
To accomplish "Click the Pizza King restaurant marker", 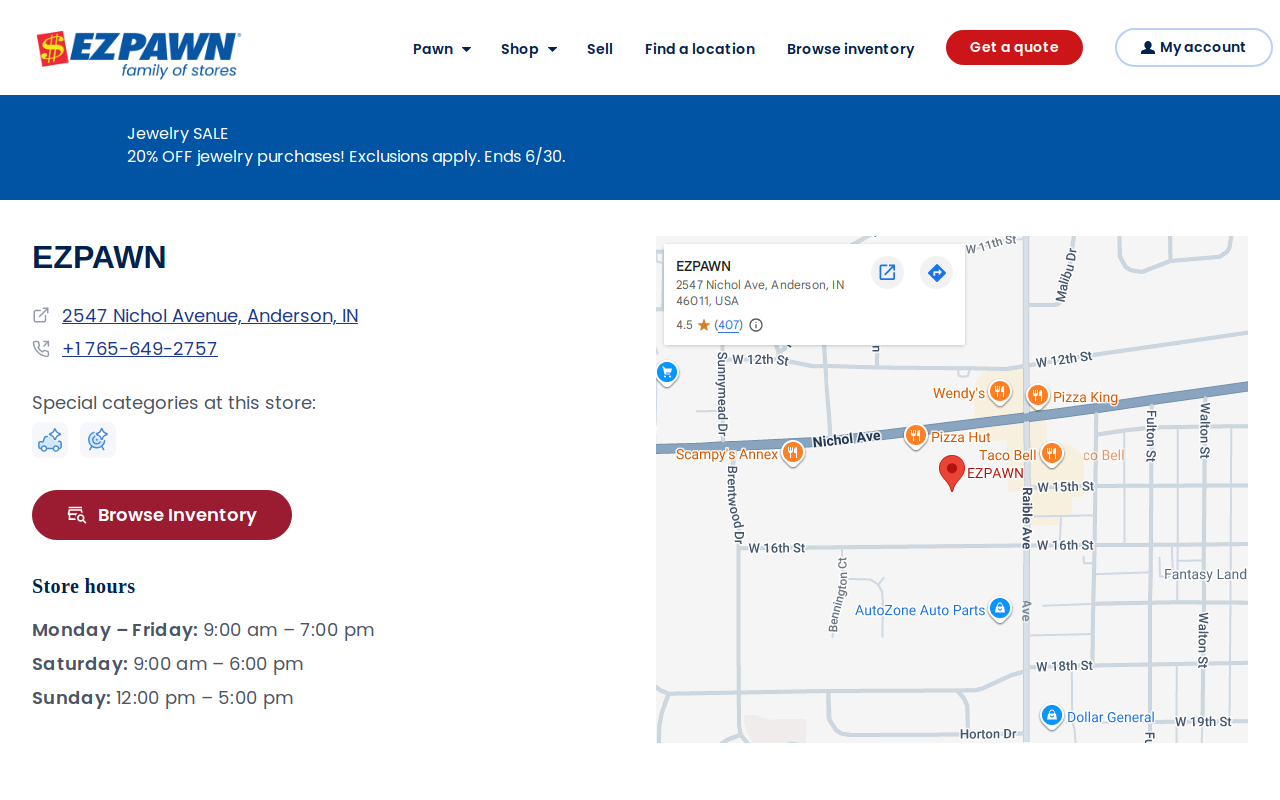I will [1038, 396].
